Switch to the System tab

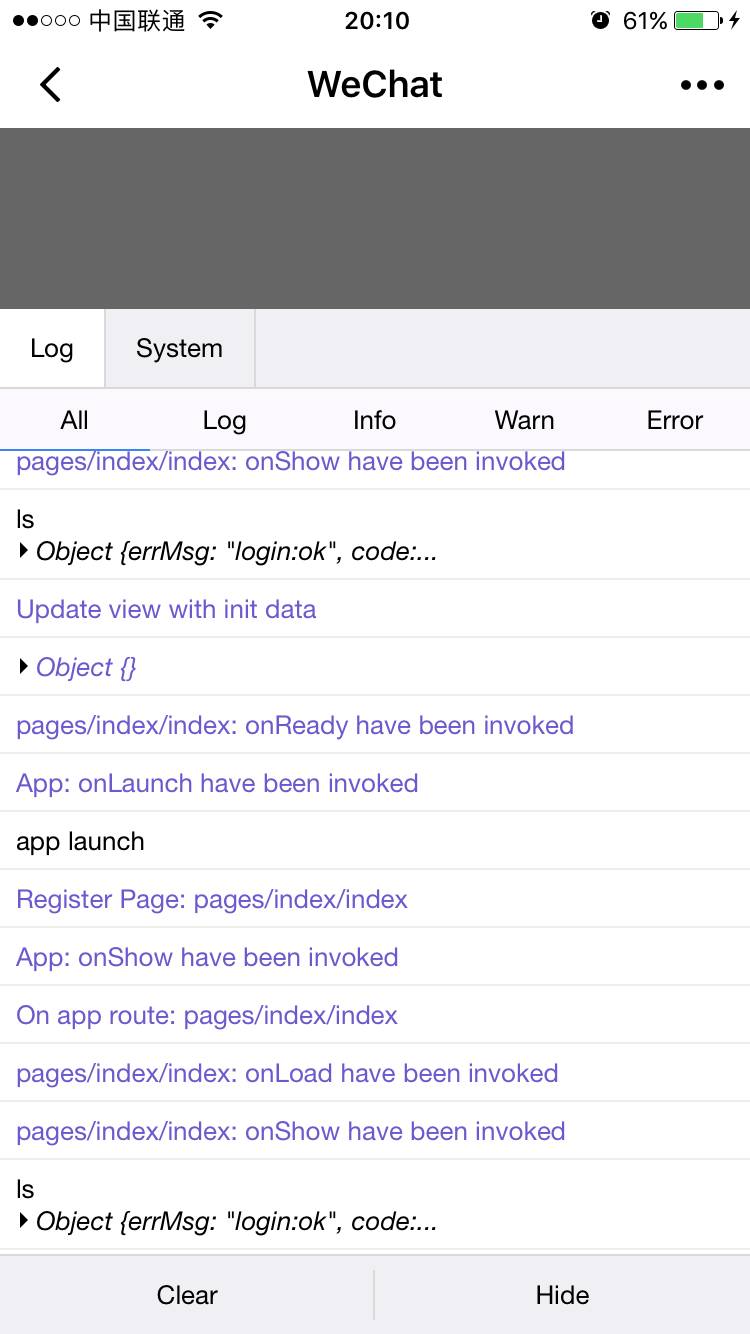180,348
